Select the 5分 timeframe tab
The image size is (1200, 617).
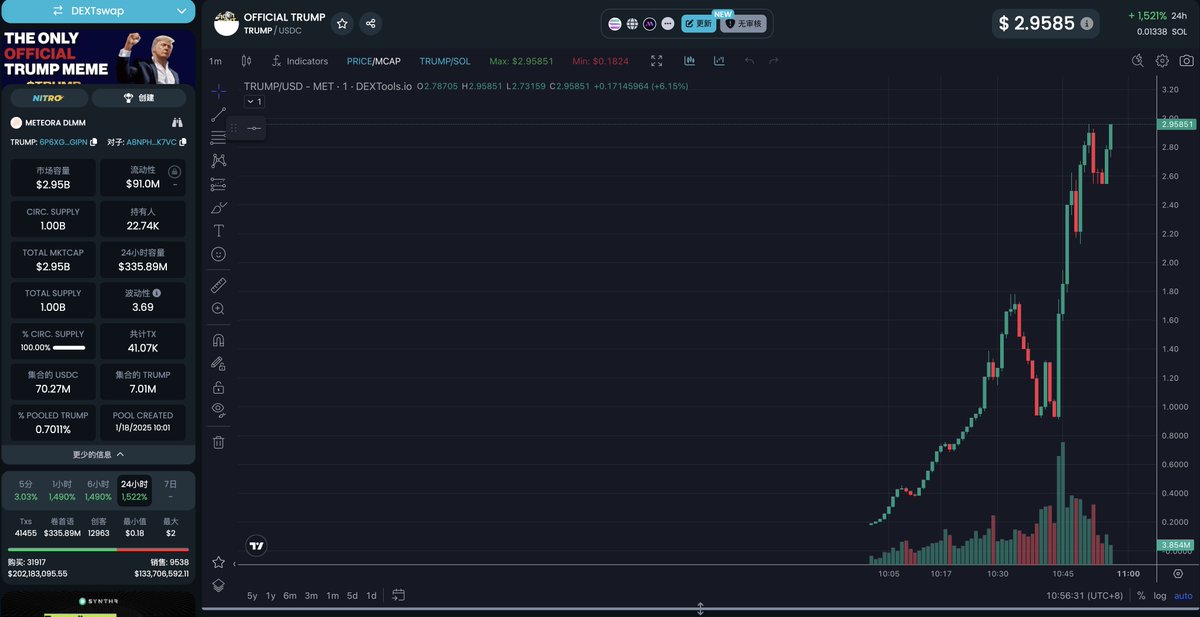pyautogui.click(x=26, y=490)
